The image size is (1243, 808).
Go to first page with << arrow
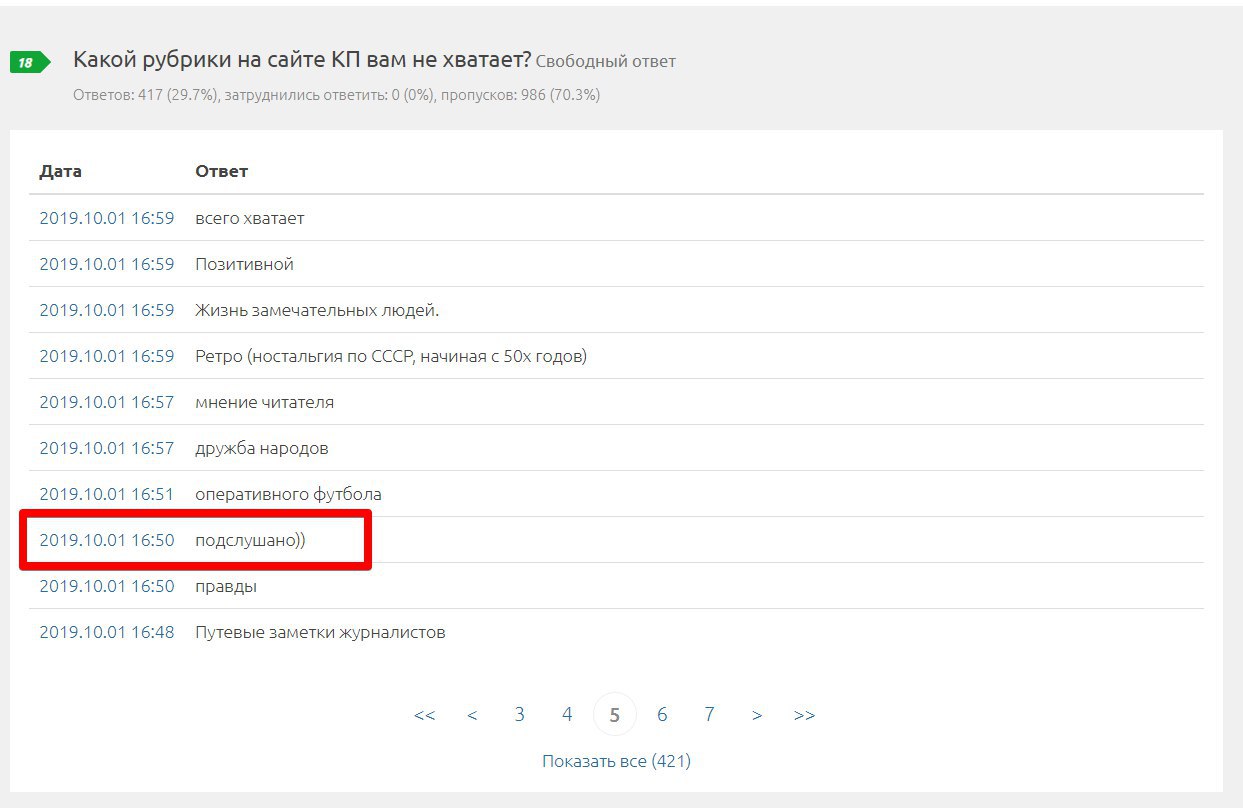click(425, 715)
